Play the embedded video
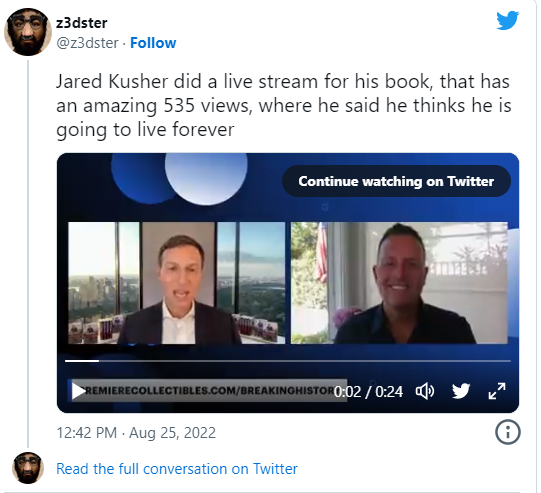The image size is (541, 493). tap(78, 391)
